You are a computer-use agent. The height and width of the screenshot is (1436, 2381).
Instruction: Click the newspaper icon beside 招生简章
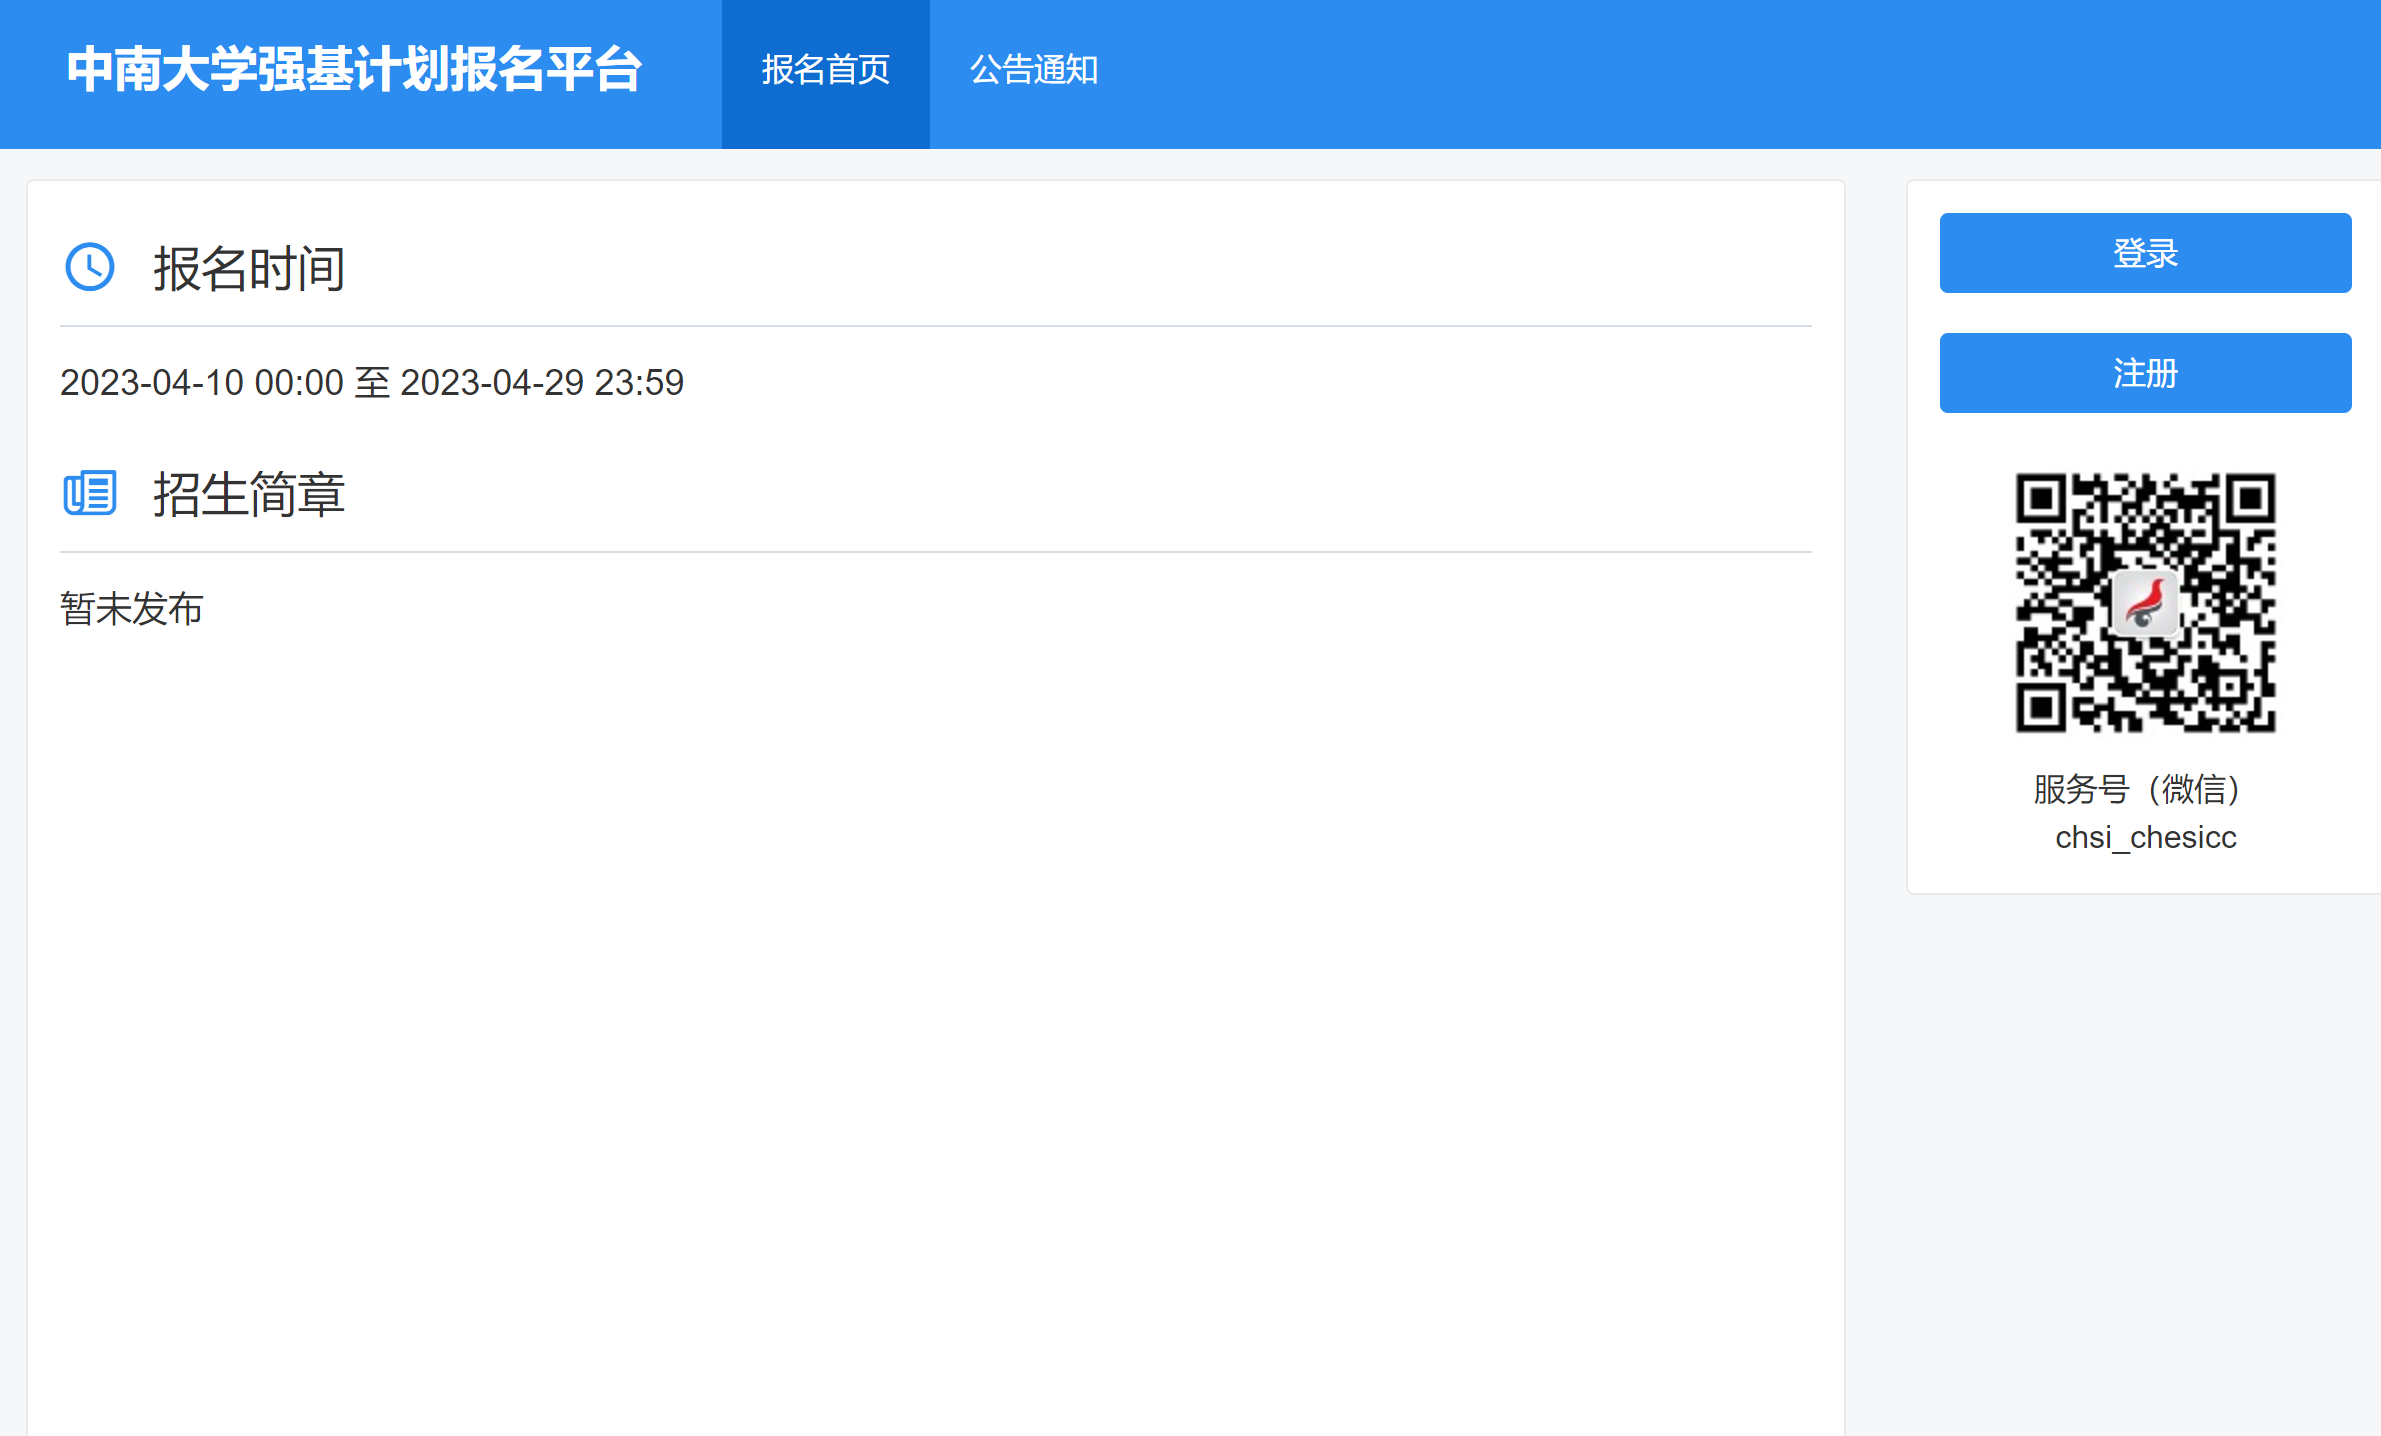point(90,493)
